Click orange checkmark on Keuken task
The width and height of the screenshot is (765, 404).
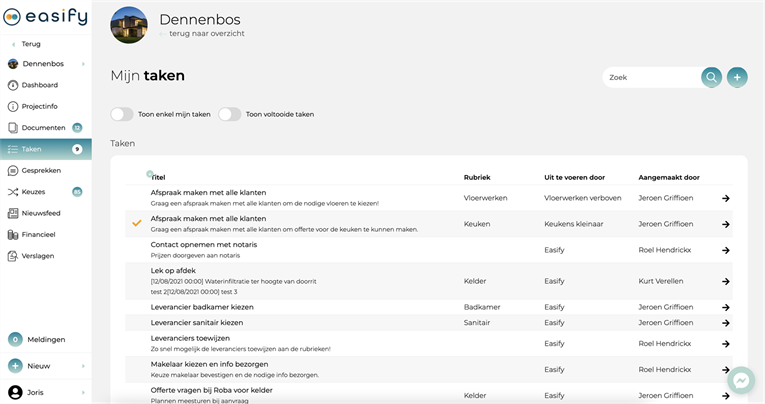137,223
